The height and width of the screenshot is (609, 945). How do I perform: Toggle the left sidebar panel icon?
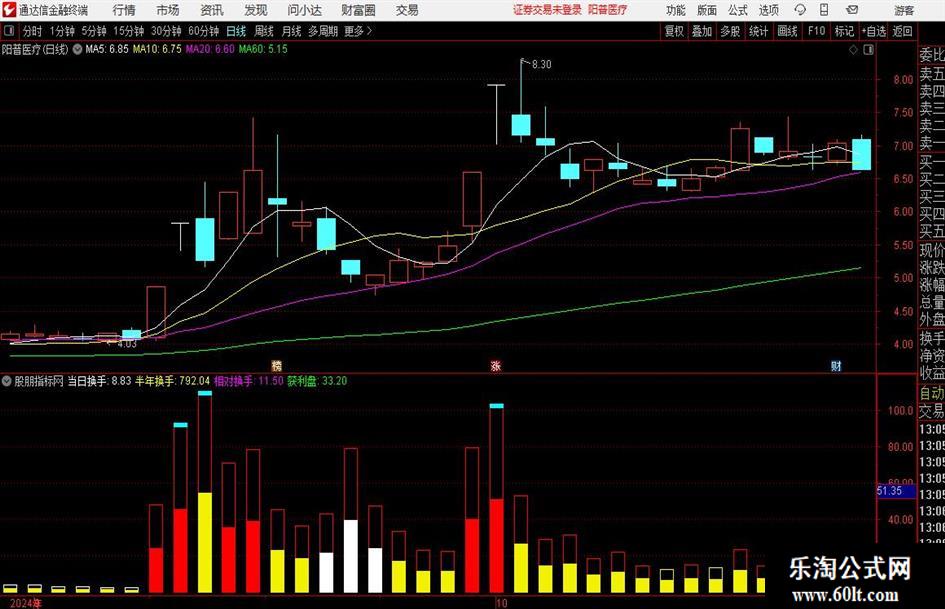click(x=8, y=31)
